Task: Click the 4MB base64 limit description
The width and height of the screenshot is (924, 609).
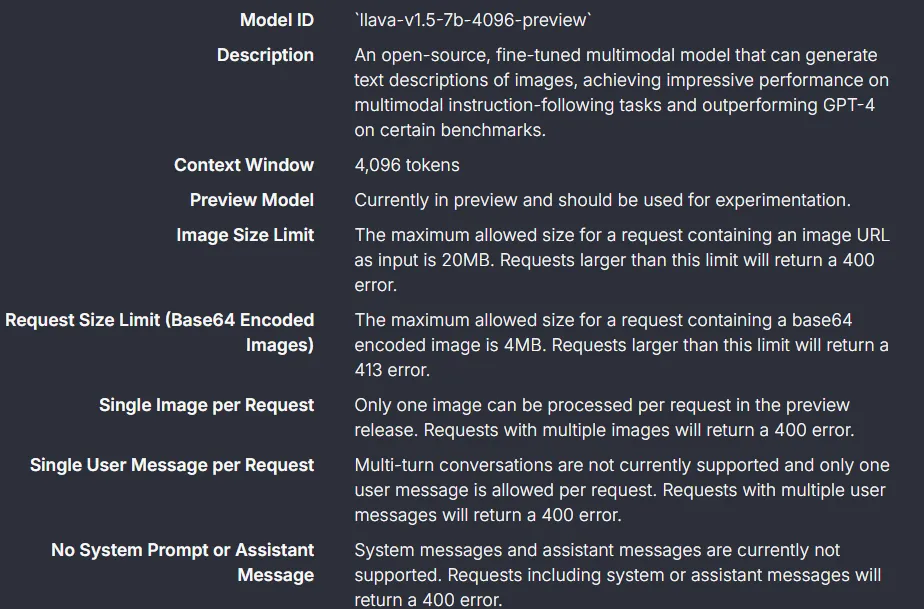Action: coord(621,345)
